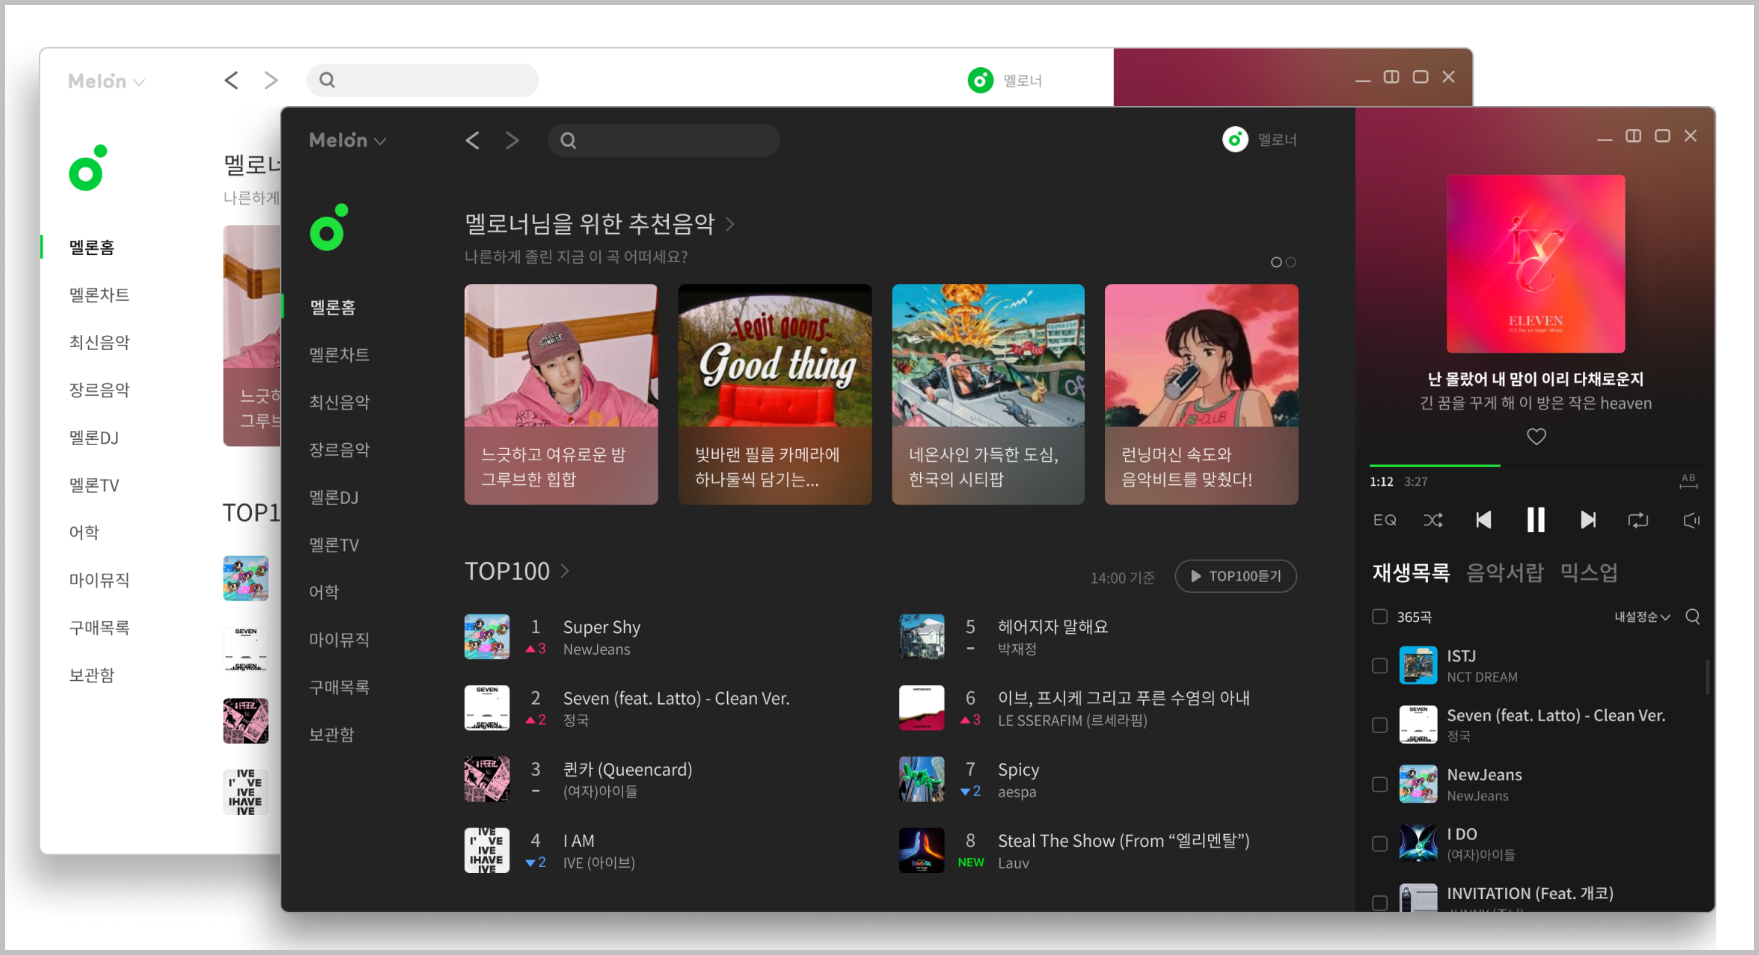
Task: Check the ISTJ song checkbox
Action: pyautogui.click(x=1380, y=666)
